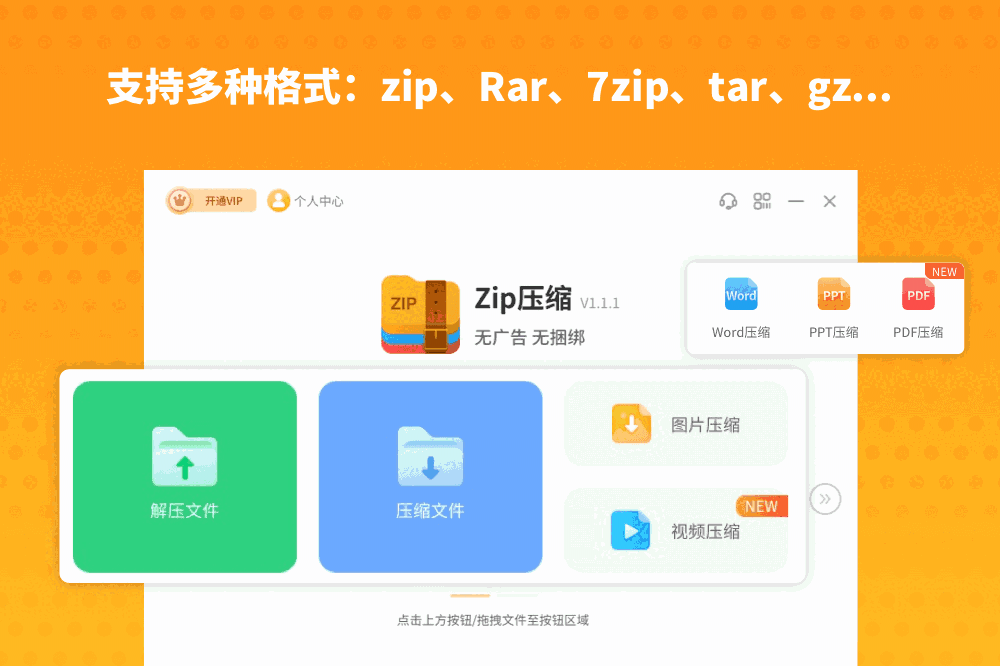Click the blue 压缩文件 compress folder icon
Screen dimensions: 1000x666
(x=430, y=455)
